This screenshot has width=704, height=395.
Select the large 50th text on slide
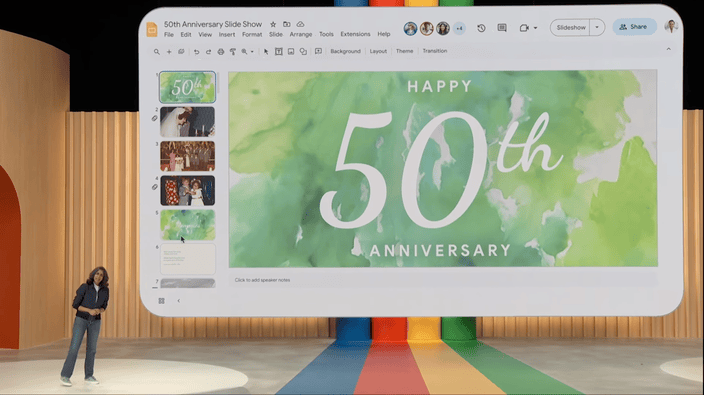tap(440, 171)
